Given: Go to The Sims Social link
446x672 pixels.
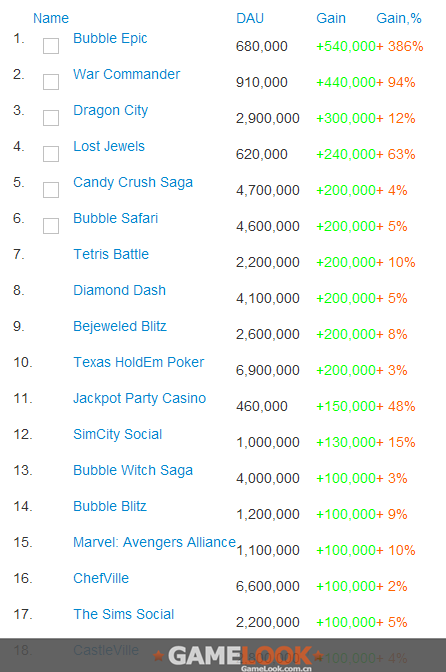Looking at the screenshot, I should coord(124,614).
